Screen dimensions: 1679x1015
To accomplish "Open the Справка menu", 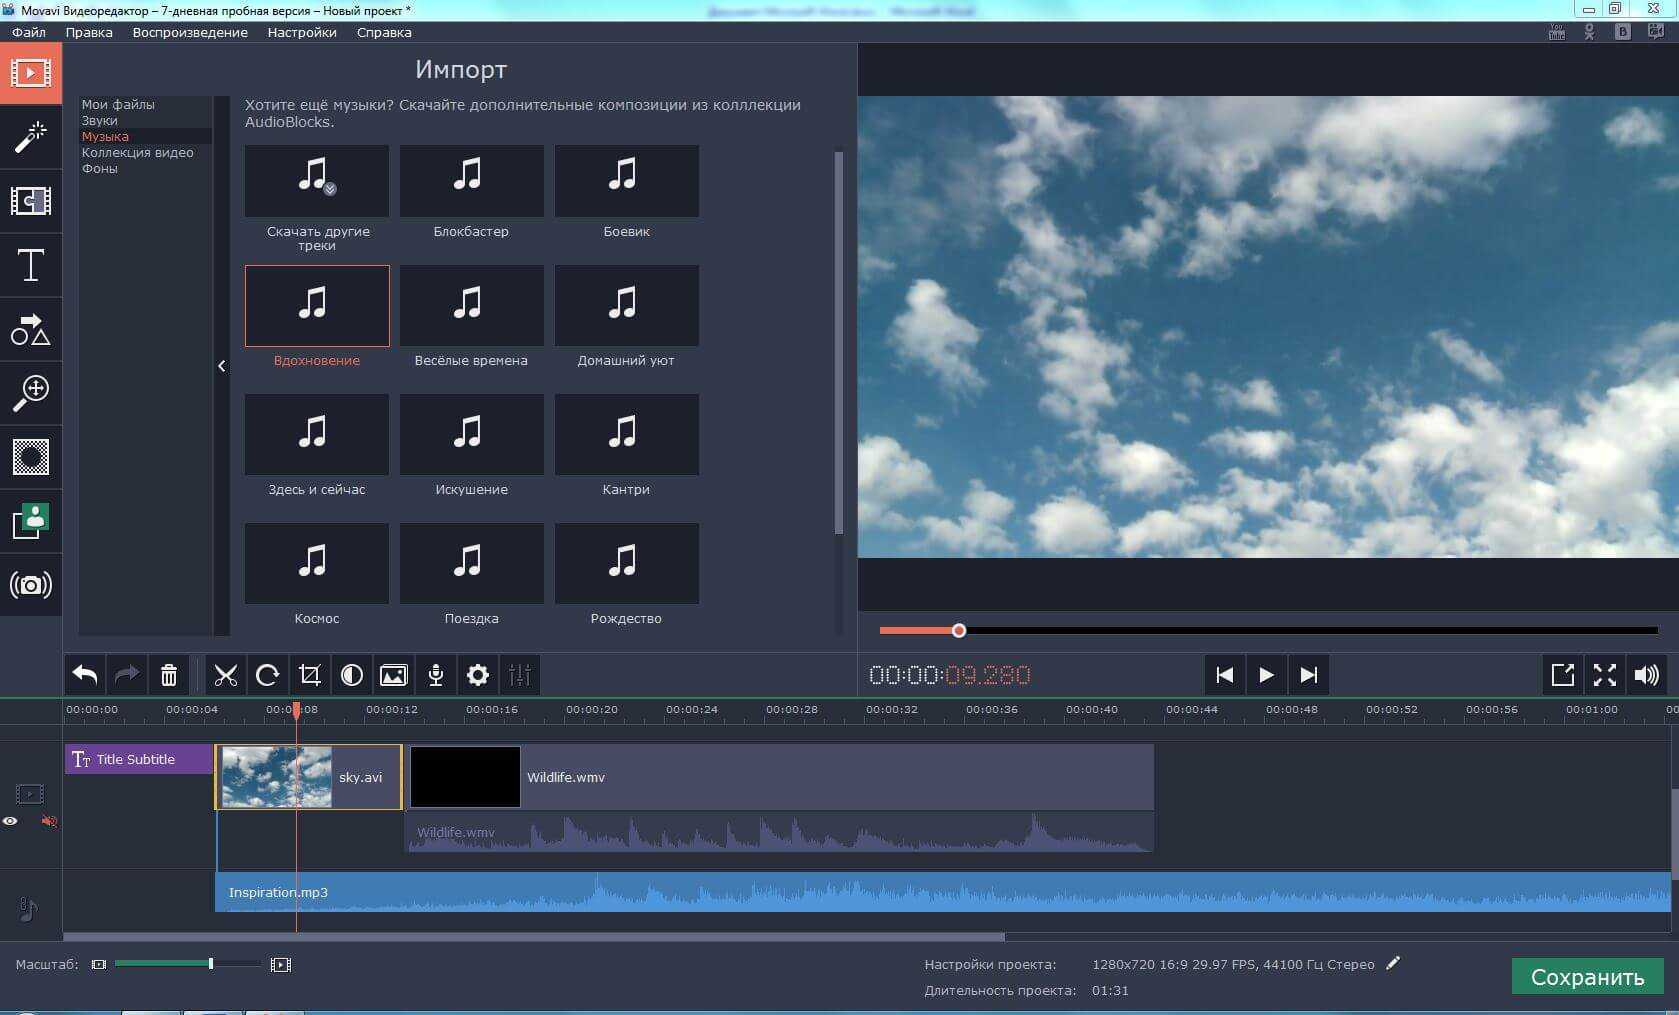I will [384, 32].
